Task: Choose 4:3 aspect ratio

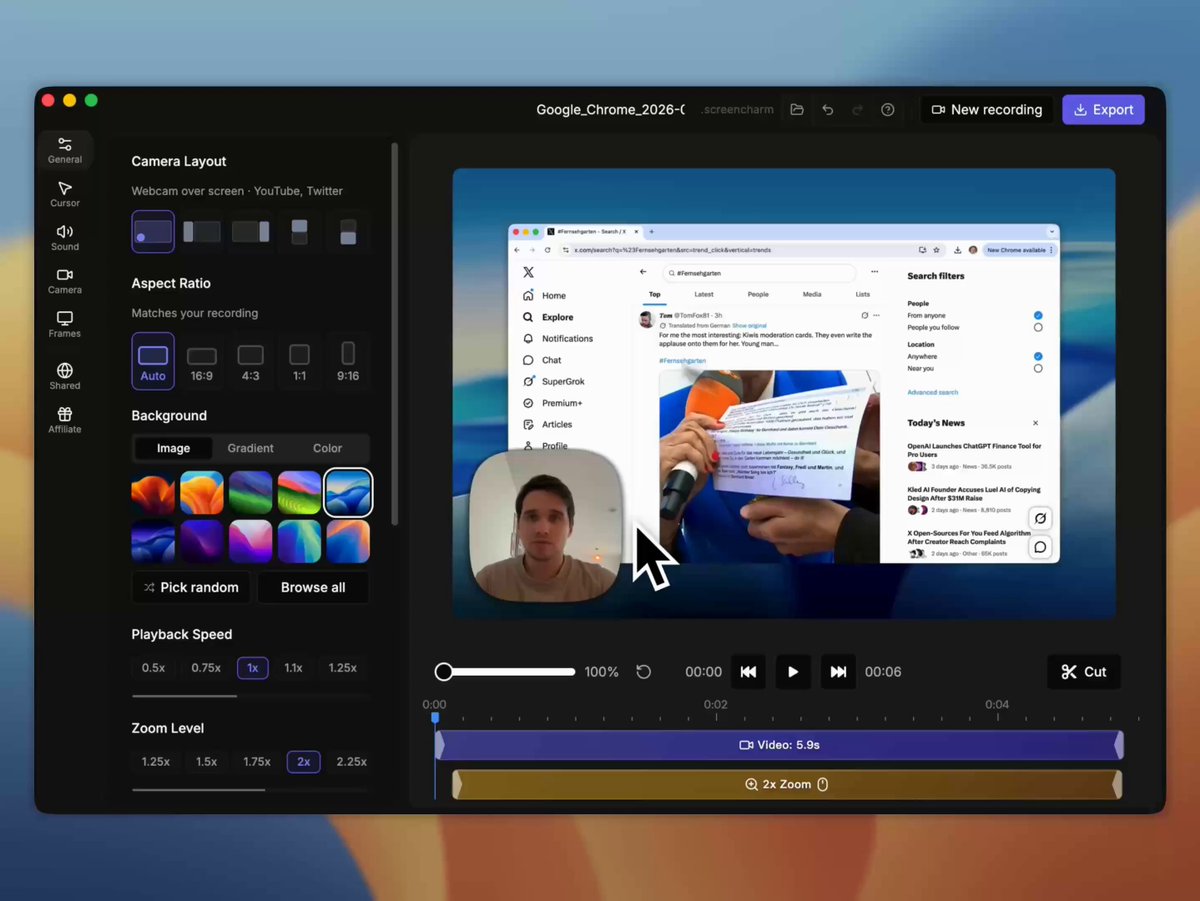Action: click(x=251, y=361)
